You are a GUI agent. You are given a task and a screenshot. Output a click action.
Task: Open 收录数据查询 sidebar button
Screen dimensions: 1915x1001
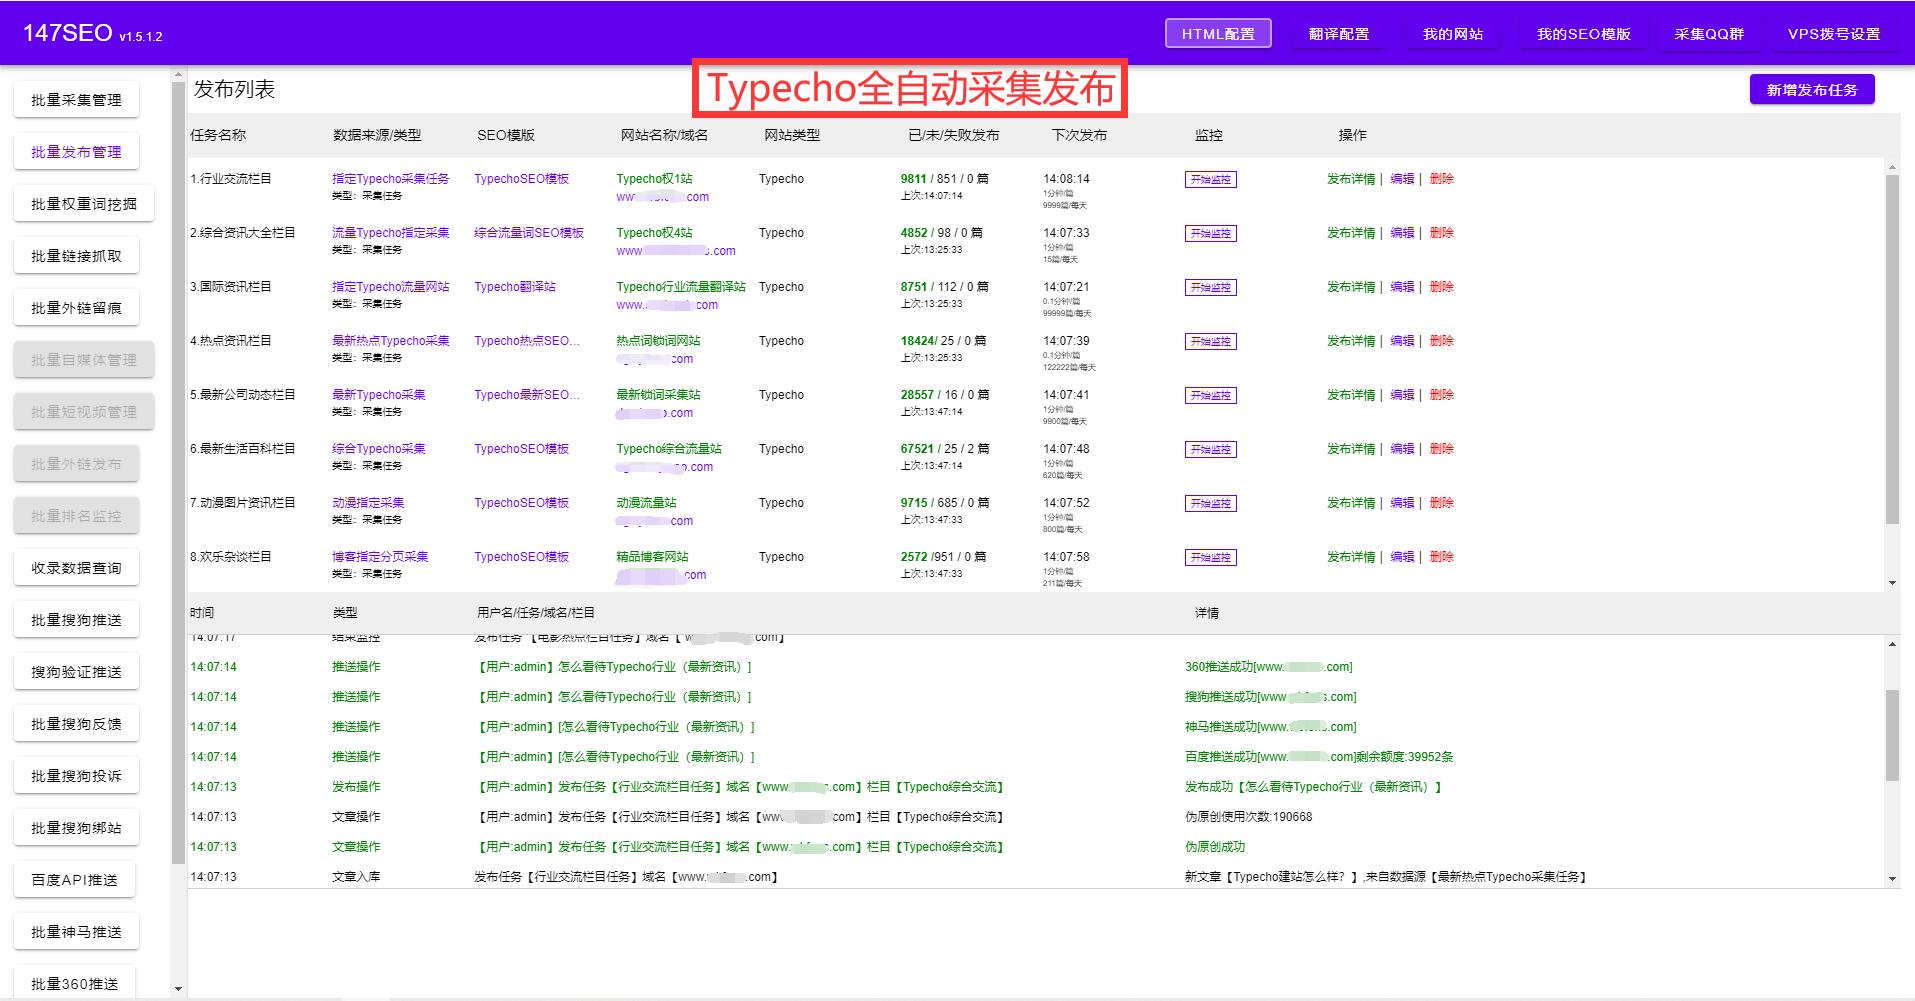click(76, 568)
